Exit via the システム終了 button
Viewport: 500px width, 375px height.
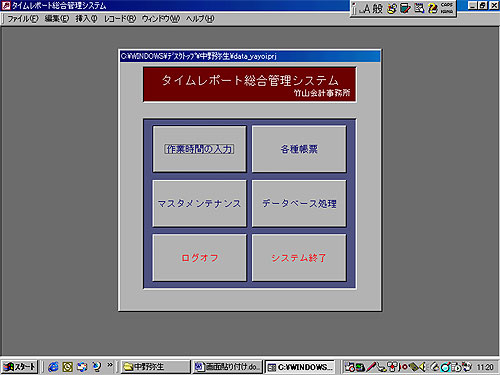pos(299,258)
